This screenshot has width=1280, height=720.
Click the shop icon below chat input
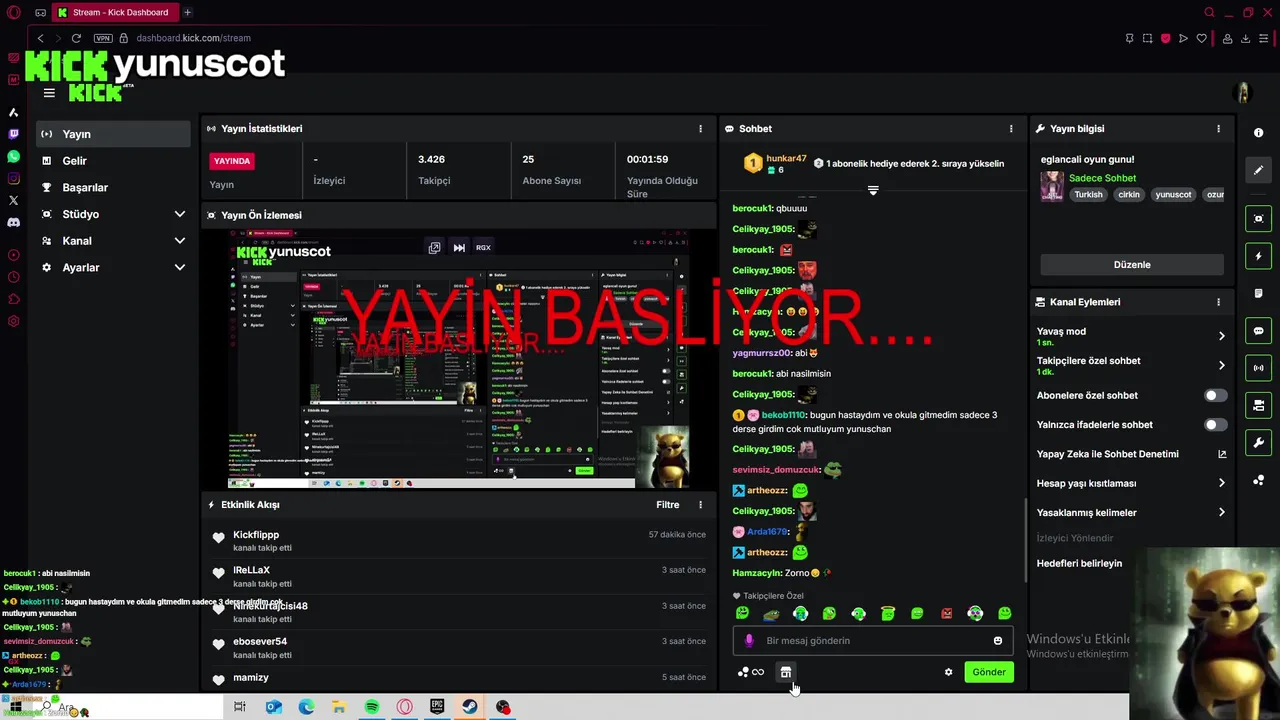(x=786, y=672)
